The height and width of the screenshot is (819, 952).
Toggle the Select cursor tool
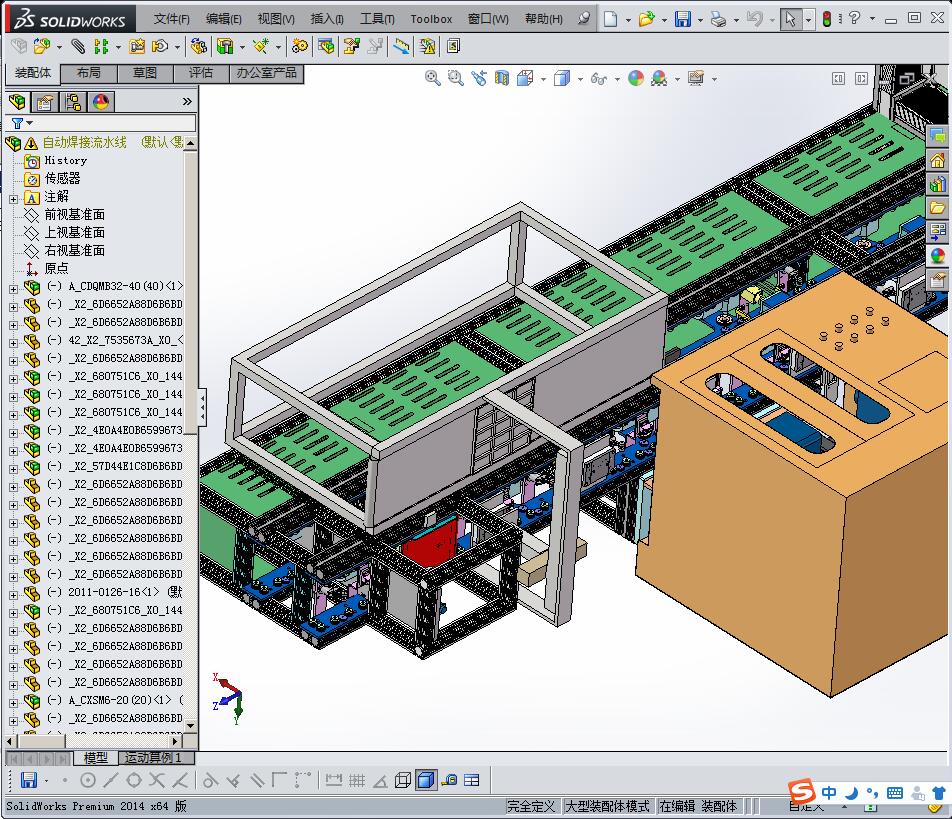790,19
